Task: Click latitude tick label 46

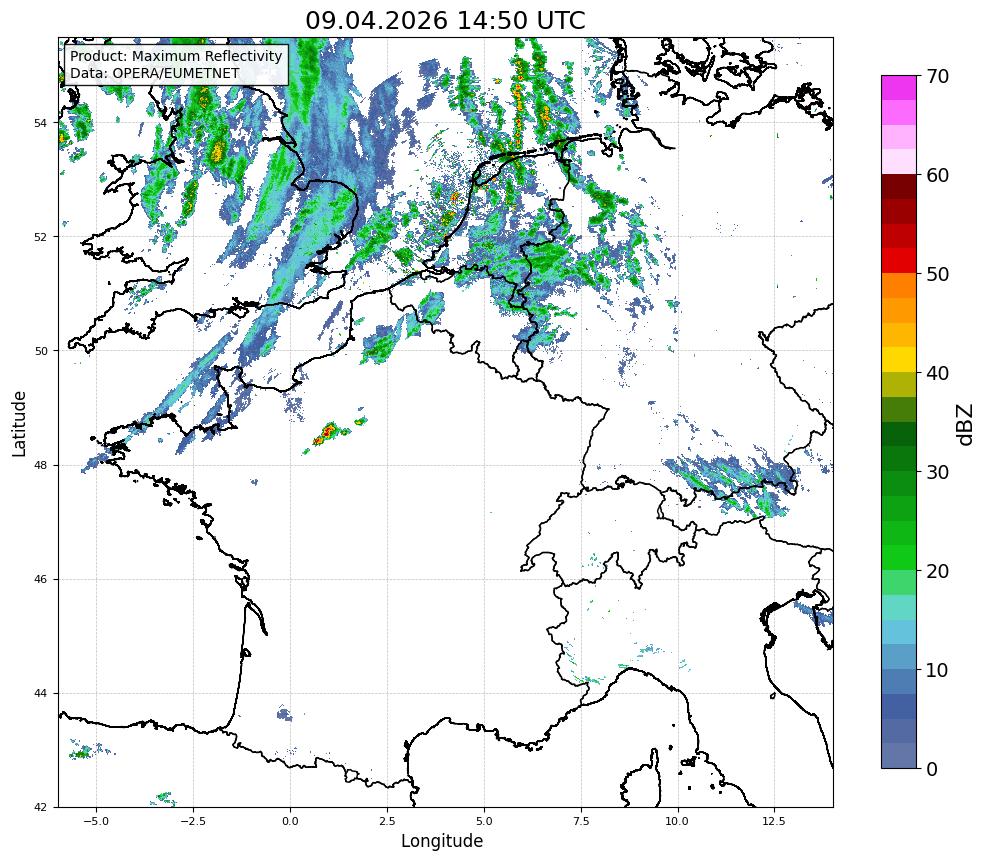Action: (x=40, y=579)
